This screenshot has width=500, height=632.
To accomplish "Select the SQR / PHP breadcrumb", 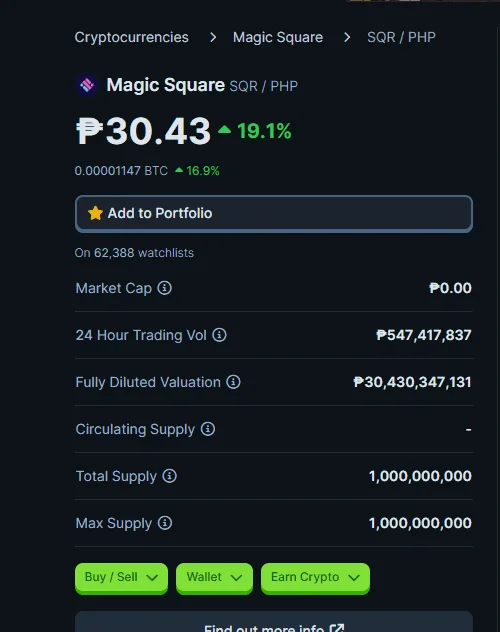I will coord(401,37).
